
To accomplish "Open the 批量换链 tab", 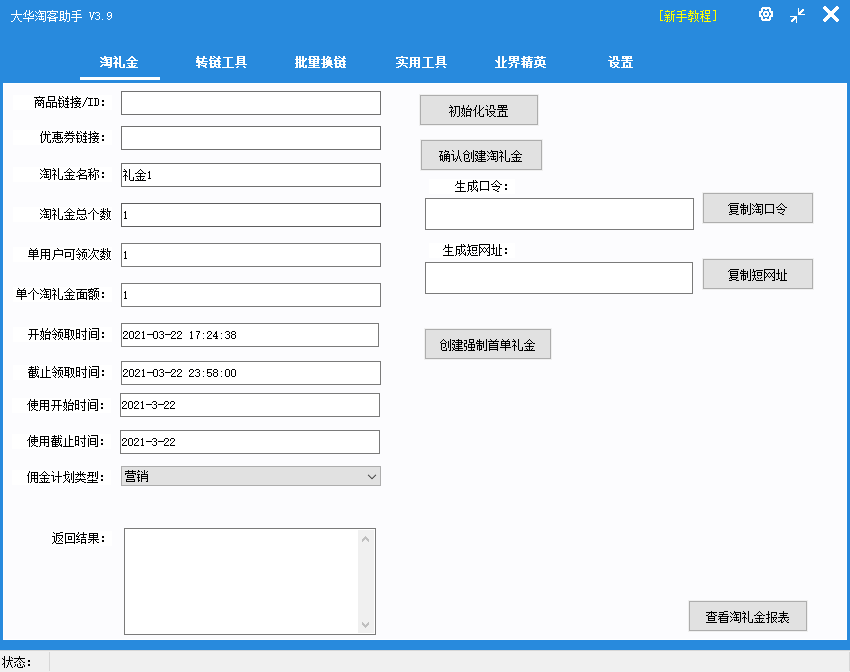I will (320, 62).
